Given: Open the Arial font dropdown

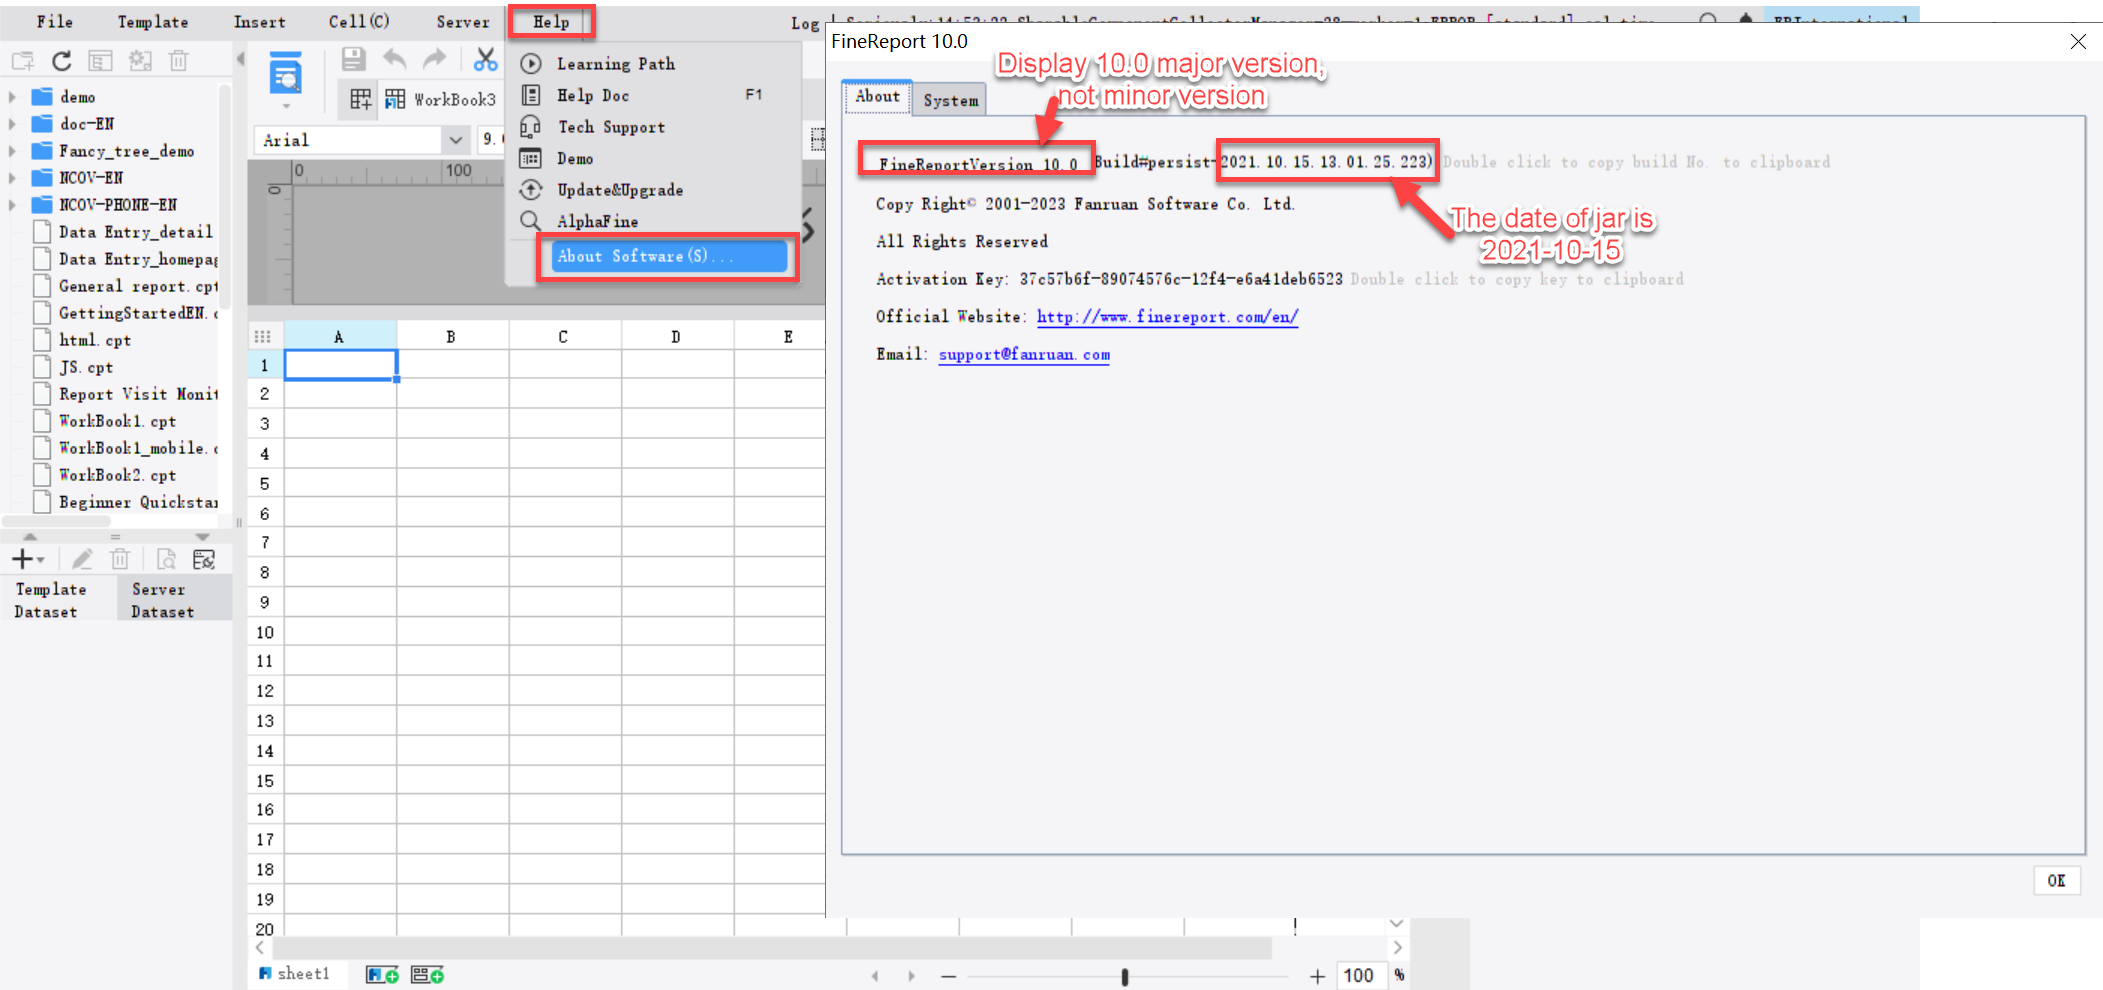Looking at the screenshot, I should 456,140.
